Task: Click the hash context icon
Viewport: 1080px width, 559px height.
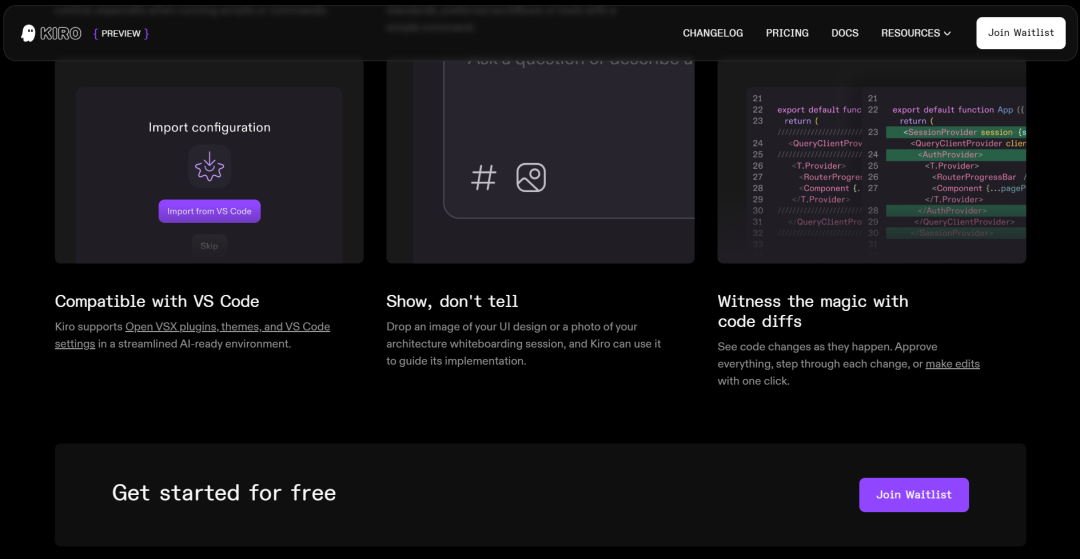Action: 484,178
